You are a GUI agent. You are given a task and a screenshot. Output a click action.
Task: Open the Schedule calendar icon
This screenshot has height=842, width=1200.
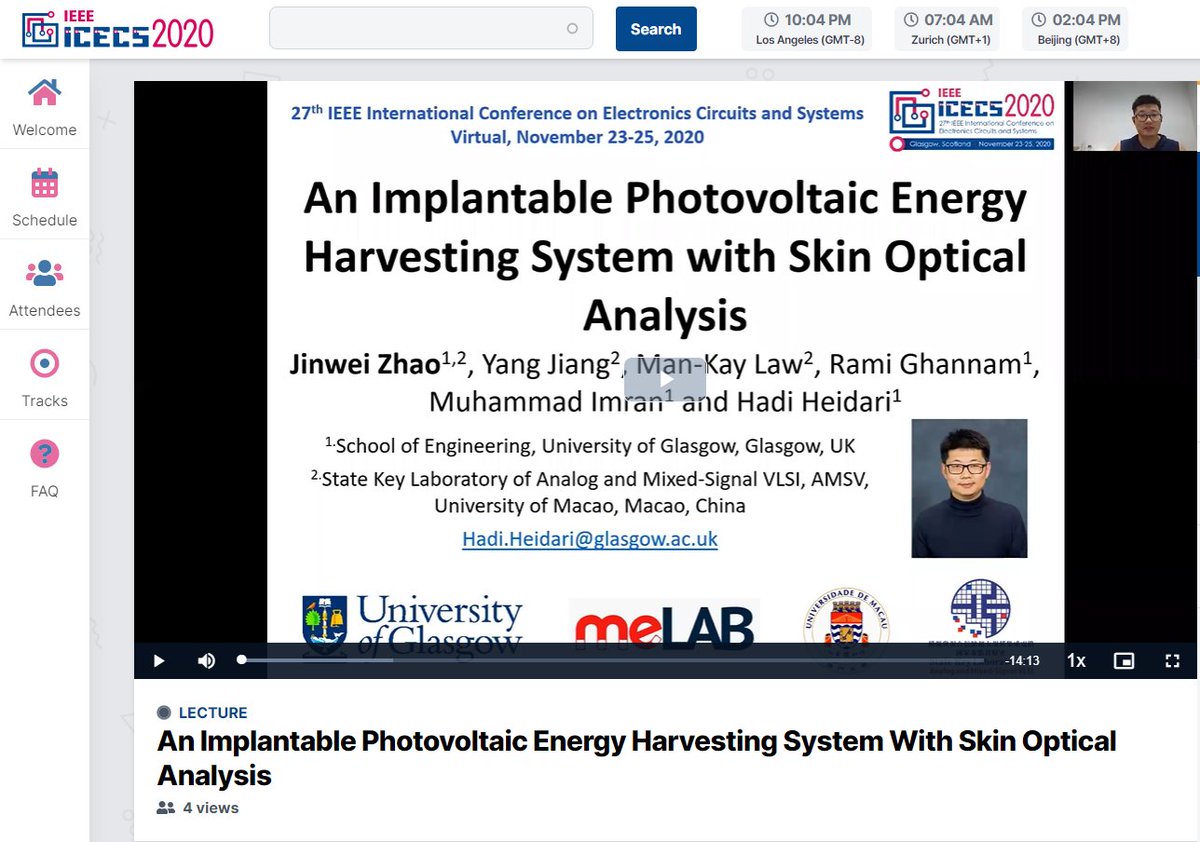[x=44, y=183]
